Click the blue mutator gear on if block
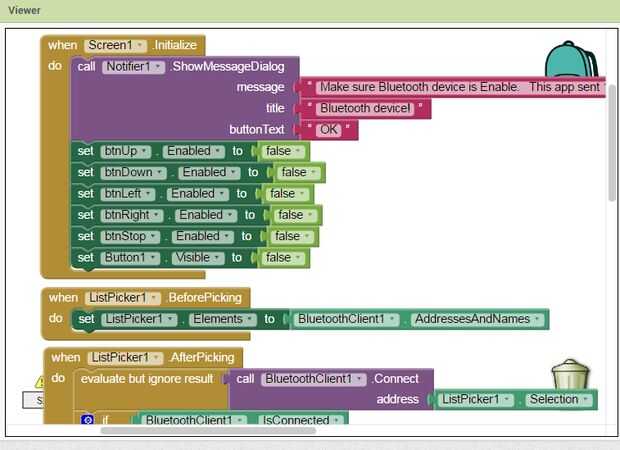 click(x=87, y=420)
